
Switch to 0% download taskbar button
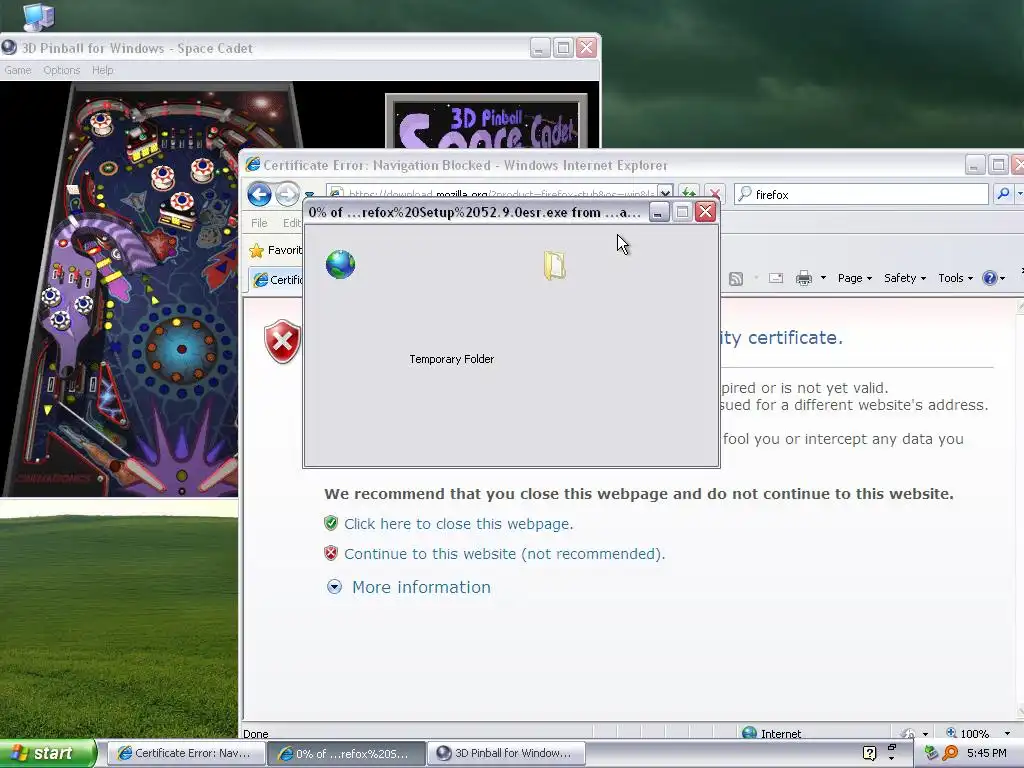(x=346, y=754)
